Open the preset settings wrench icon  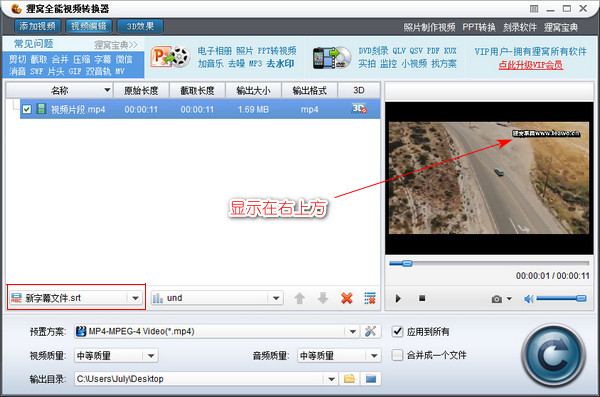point(370,331)
